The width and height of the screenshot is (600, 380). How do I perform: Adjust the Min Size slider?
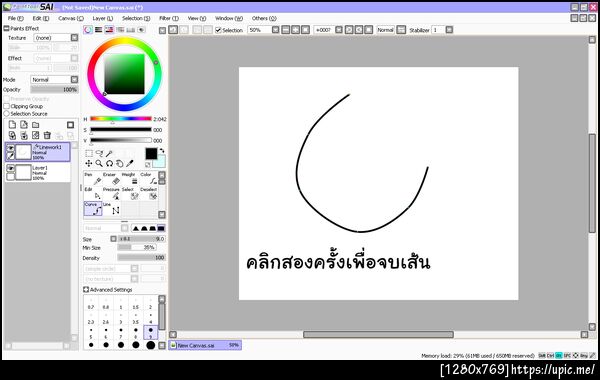137,248
